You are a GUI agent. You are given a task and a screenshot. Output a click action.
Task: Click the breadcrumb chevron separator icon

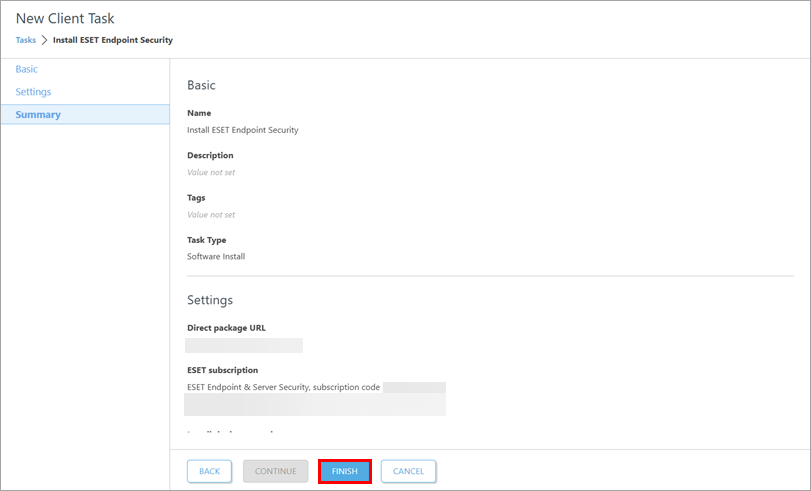(44, 40)
